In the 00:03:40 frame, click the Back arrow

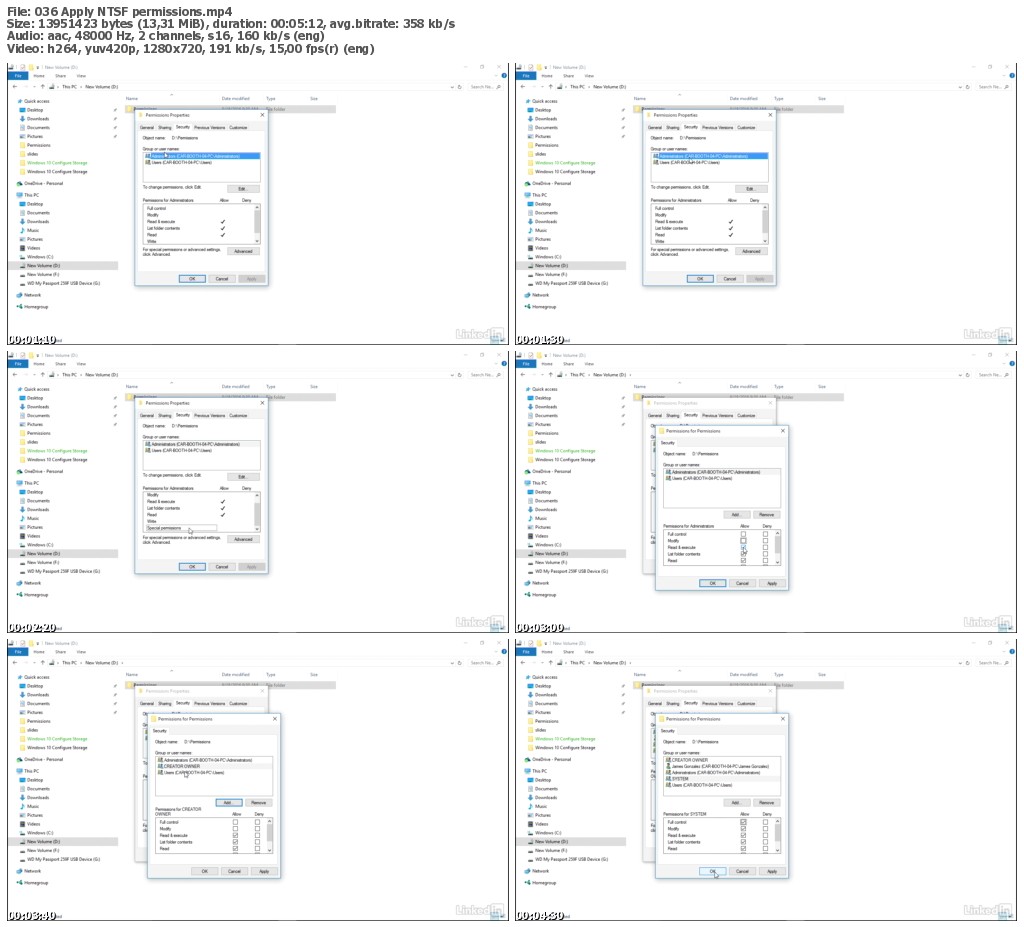[15, 662]
